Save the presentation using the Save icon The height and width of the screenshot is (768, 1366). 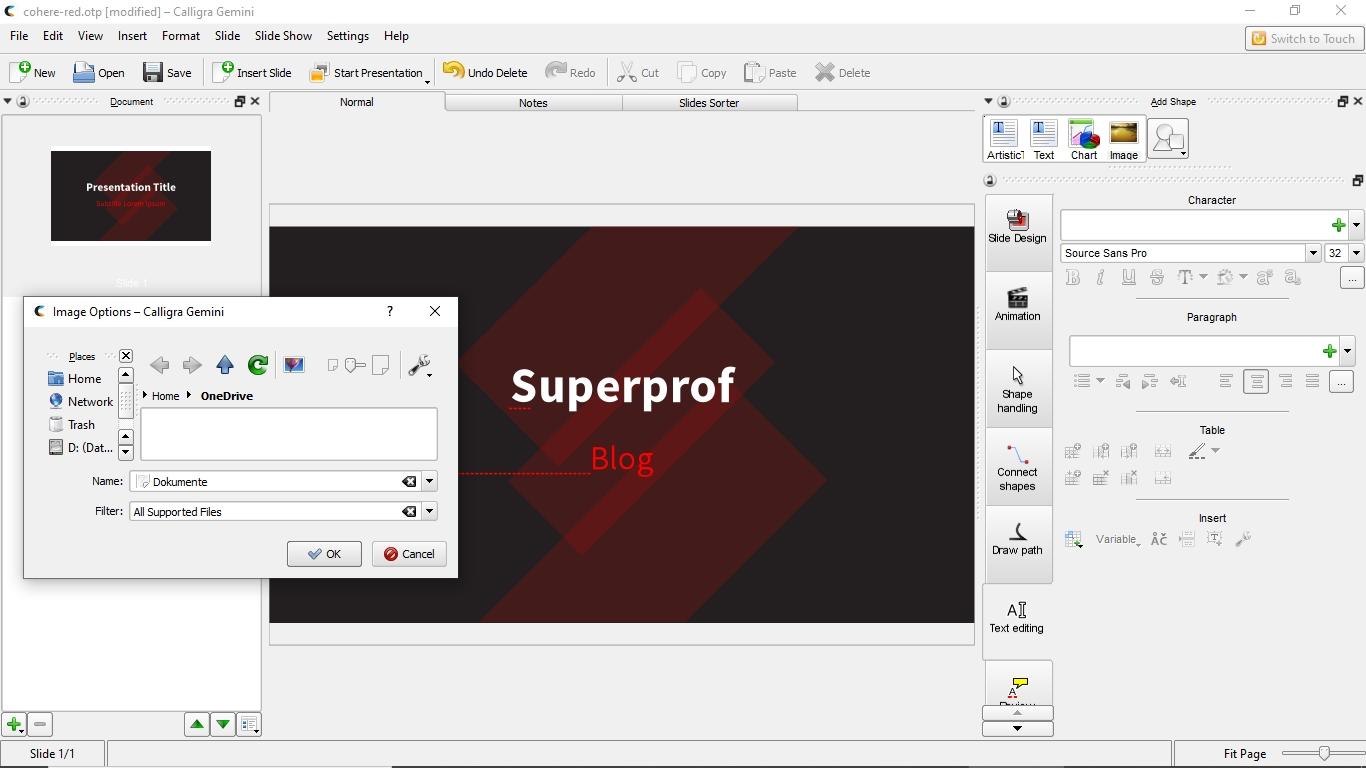[167, 72]
